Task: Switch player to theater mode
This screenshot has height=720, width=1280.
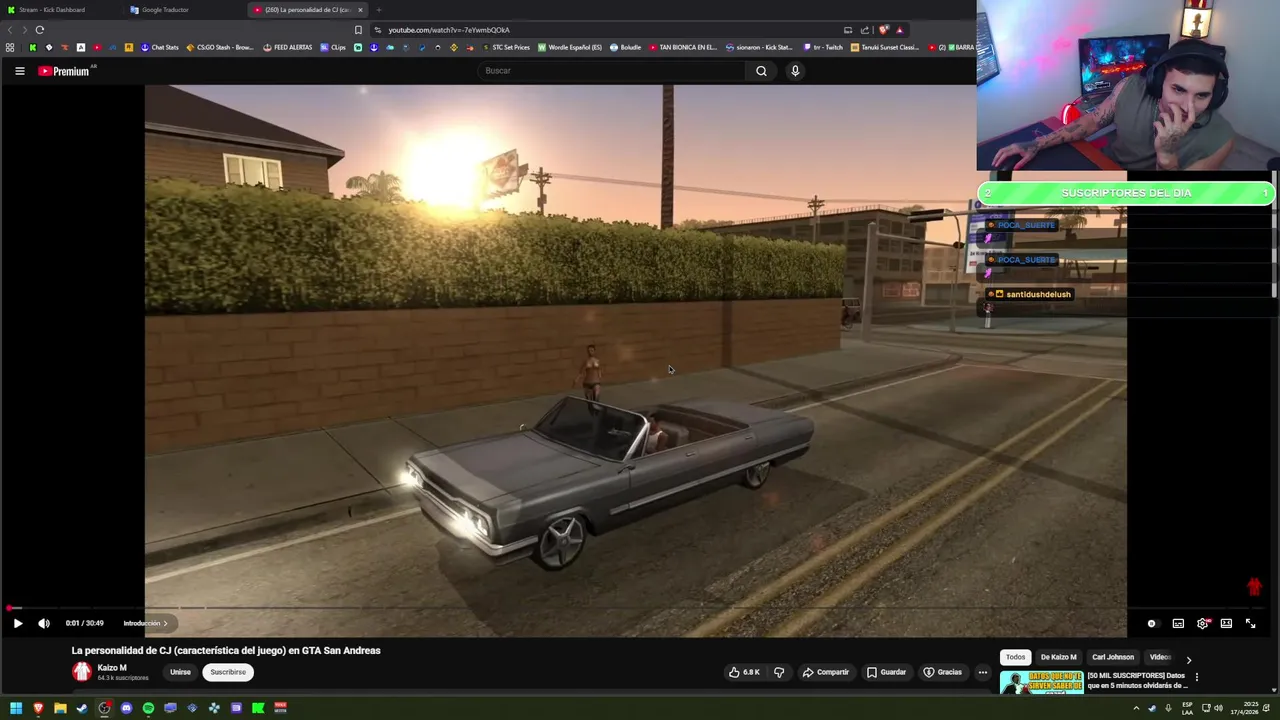Action: (1226, 623)
